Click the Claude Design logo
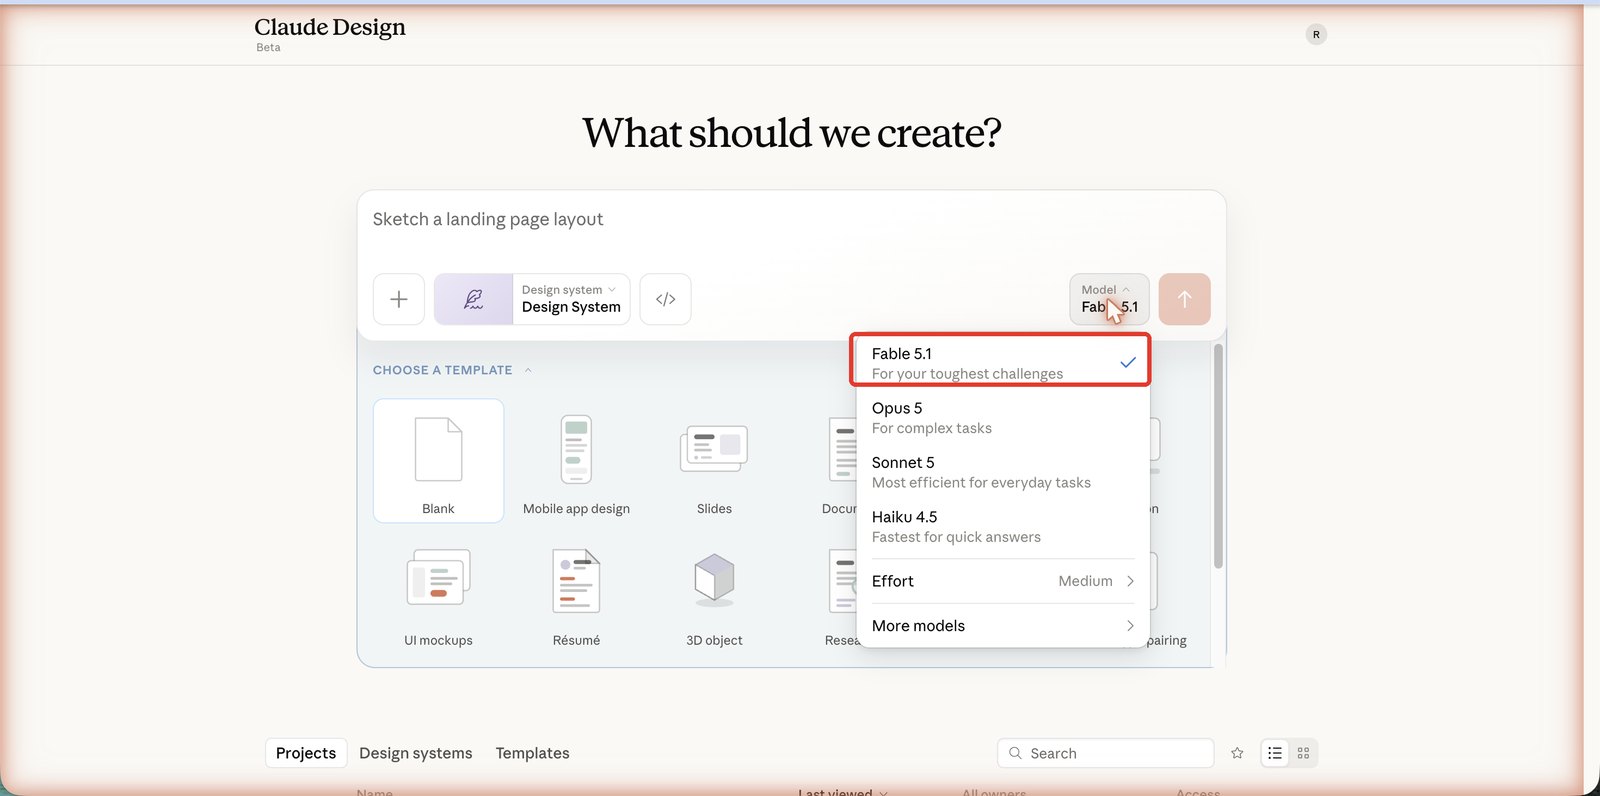 [330, 27]
